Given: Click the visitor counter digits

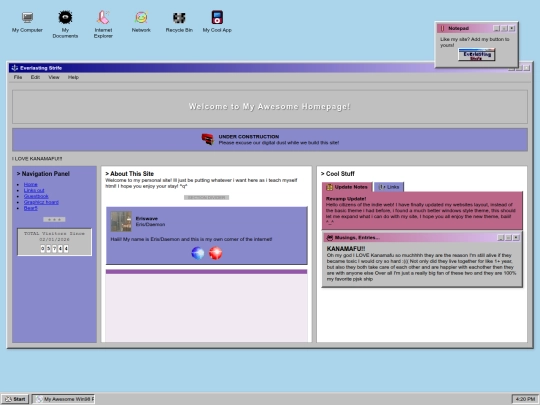Looking at the screenshot, I should pyautogui.click(x=54, y=248).
